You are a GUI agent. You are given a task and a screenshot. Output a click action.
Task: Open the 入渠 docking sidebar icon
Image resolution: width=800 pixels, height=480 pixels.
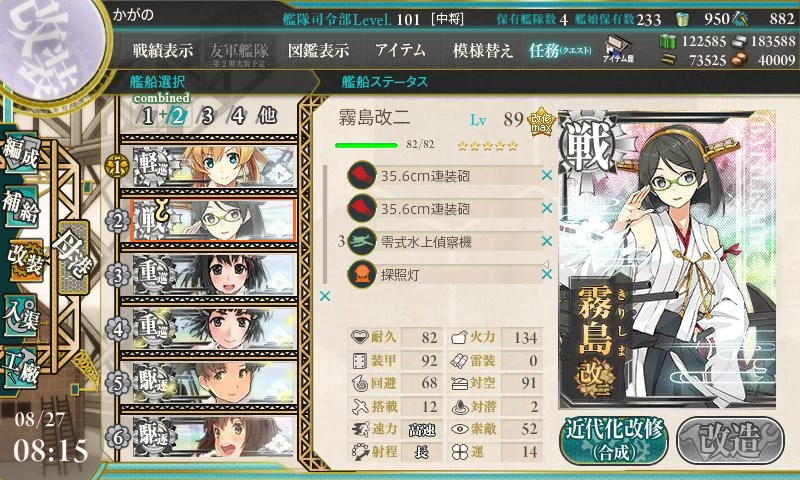pyautogui.click(x=20, y=316)
